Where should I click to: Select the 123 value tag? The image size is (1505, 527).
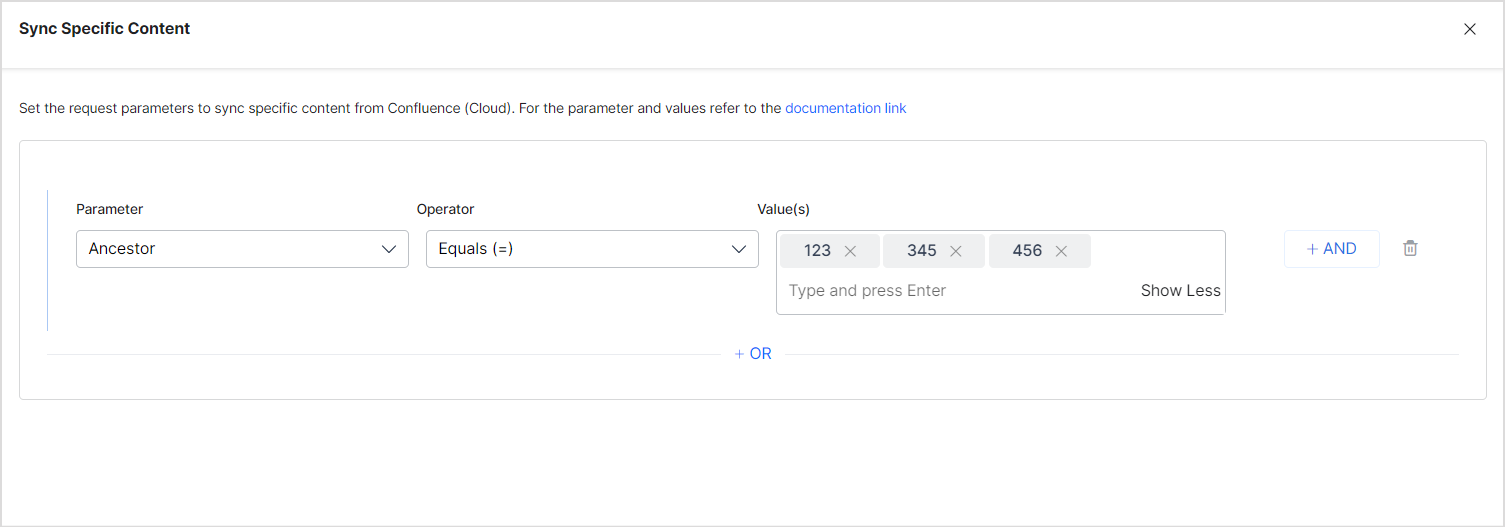pos(817,251)
